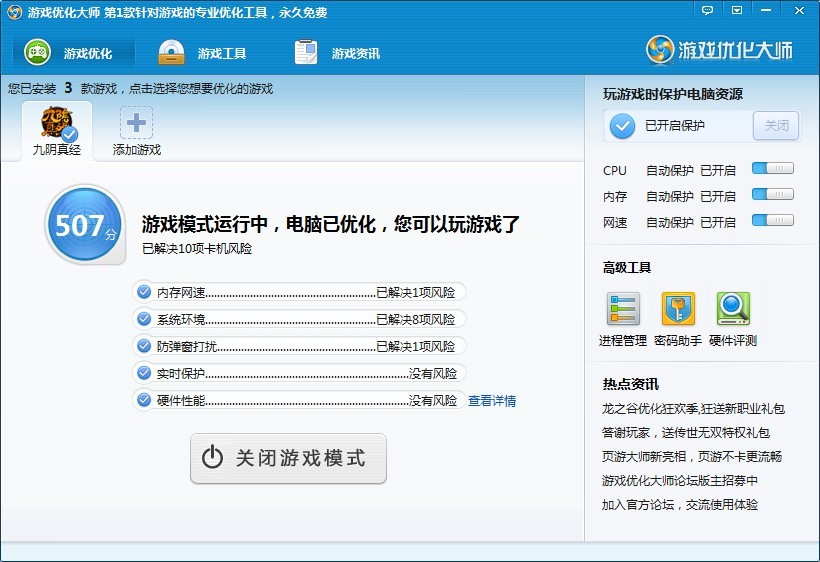Switch to the 游戏工具 tab
This screenshot has height=562, width=820.
(202, 53)
